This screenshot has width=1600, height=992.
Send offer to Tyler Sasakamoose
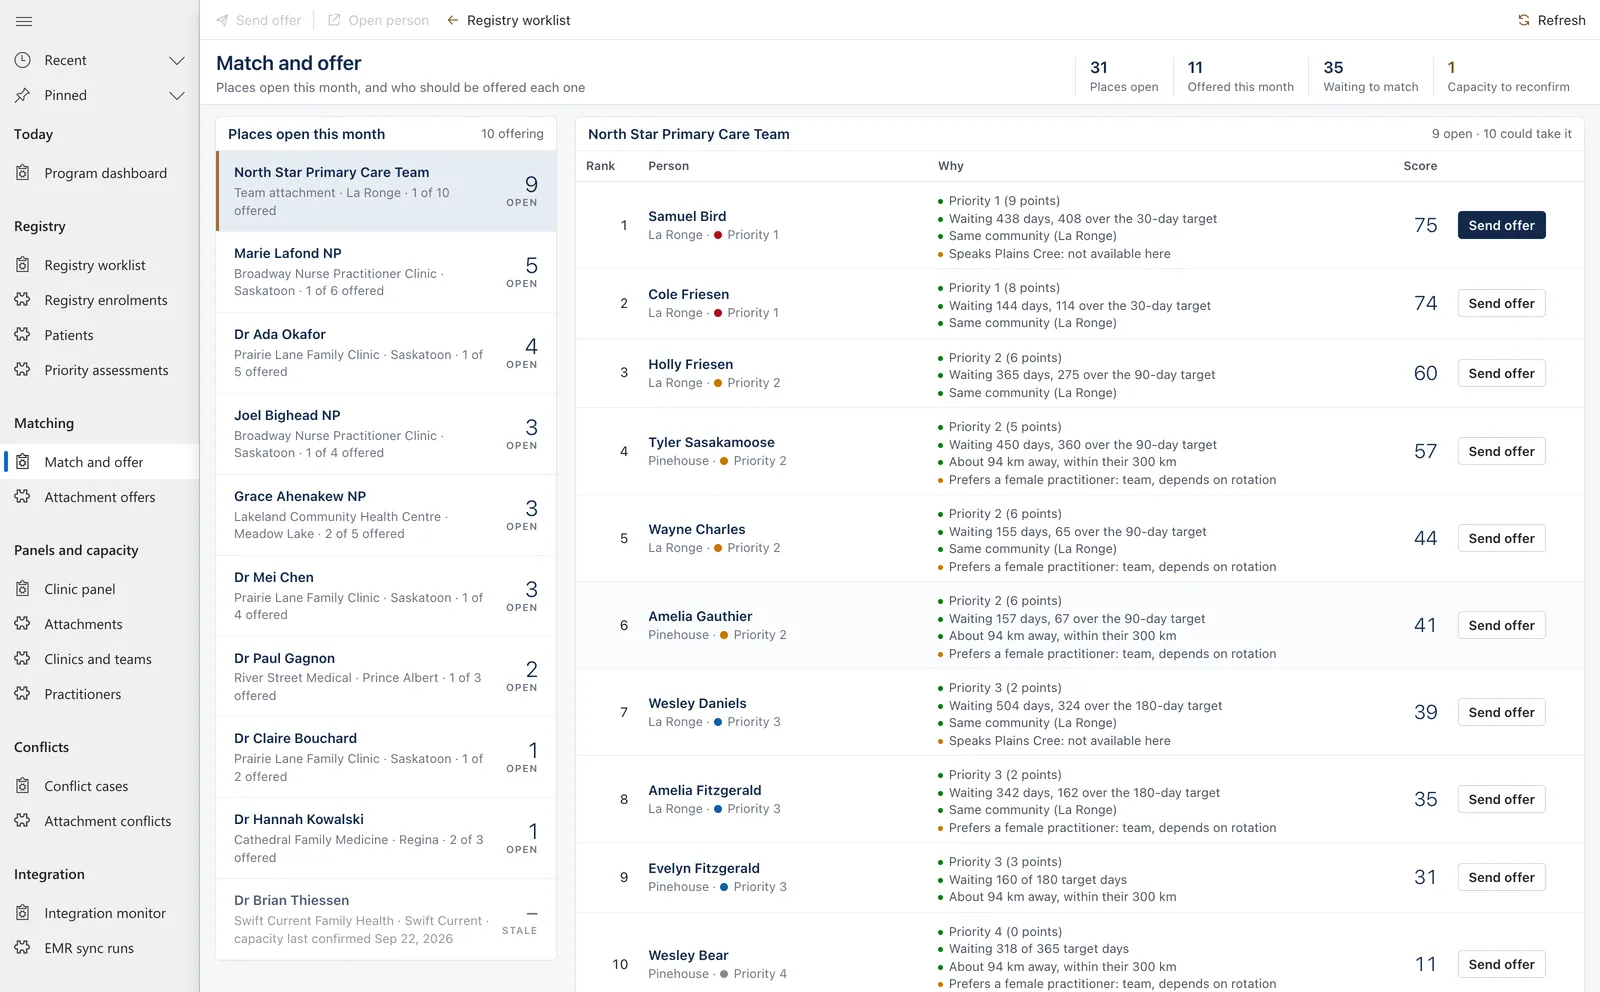pos(1501,451)
